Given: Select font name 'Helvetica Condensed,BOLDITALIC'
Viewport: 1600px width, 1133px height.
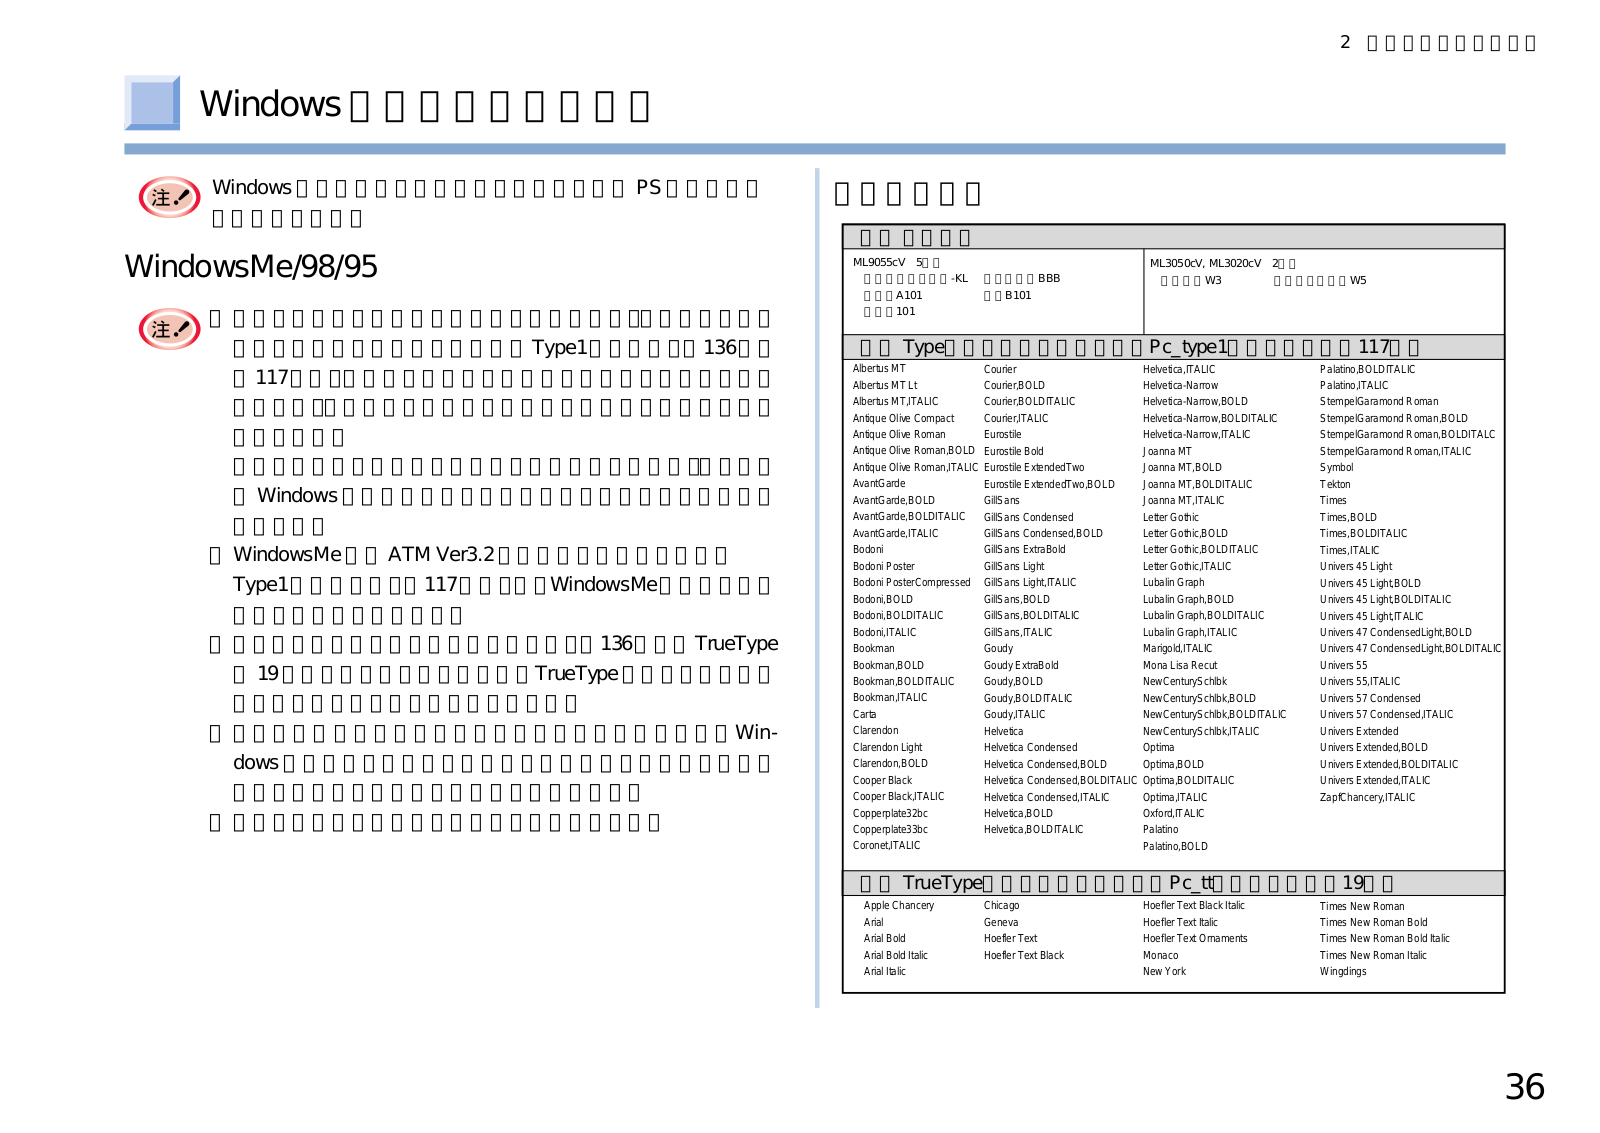Looking at the screenshot, I should [1060, 781].
